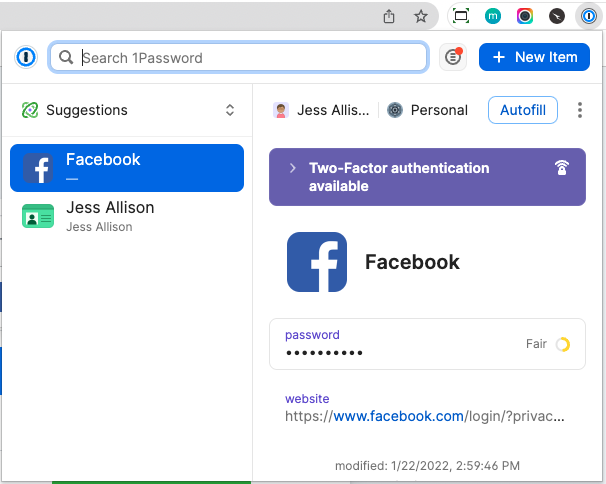Click the Facebook icon in the suggestions list
606x484 pixels.
click(x=38, y=168)
